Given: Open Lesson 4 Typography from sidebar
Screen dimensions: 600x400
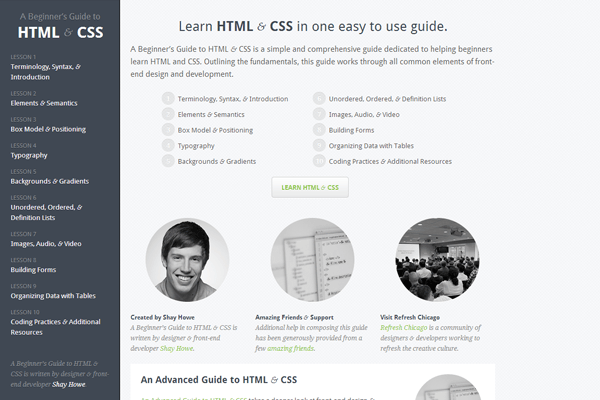Looking at the screenshot, I should click(x=30, y=156).
